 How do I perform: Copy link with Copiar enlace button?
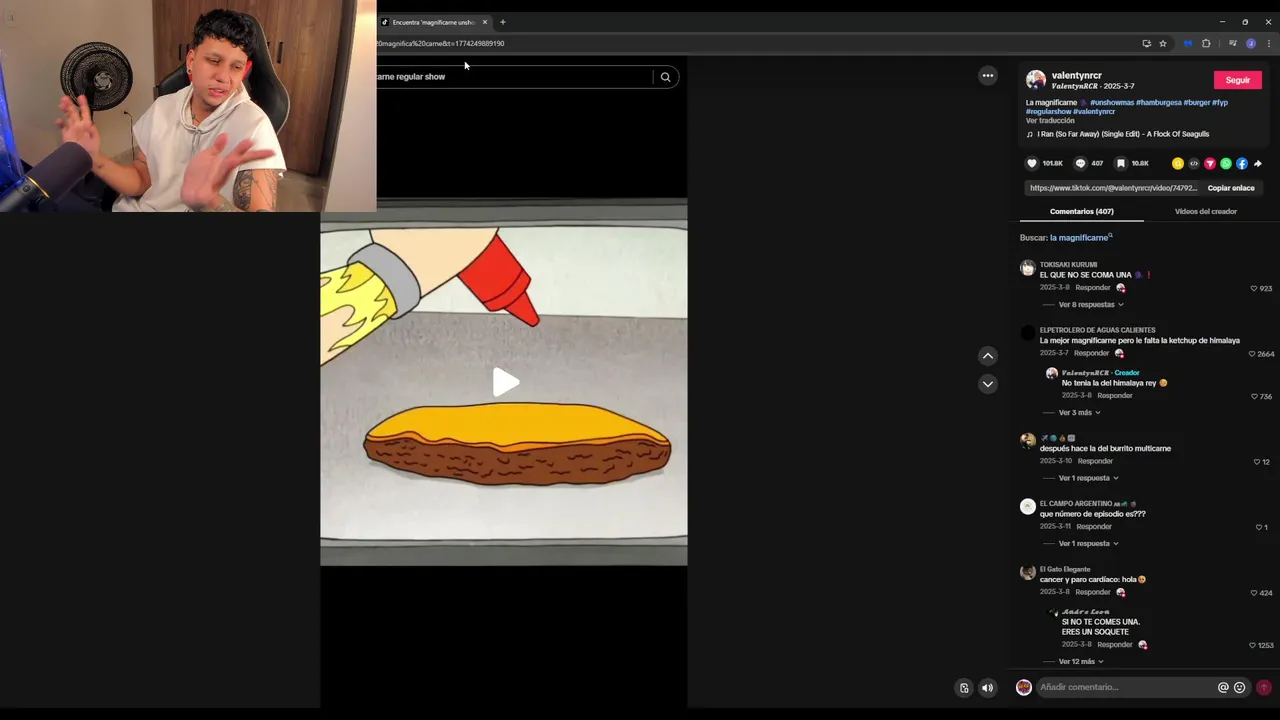[1231, 188]
